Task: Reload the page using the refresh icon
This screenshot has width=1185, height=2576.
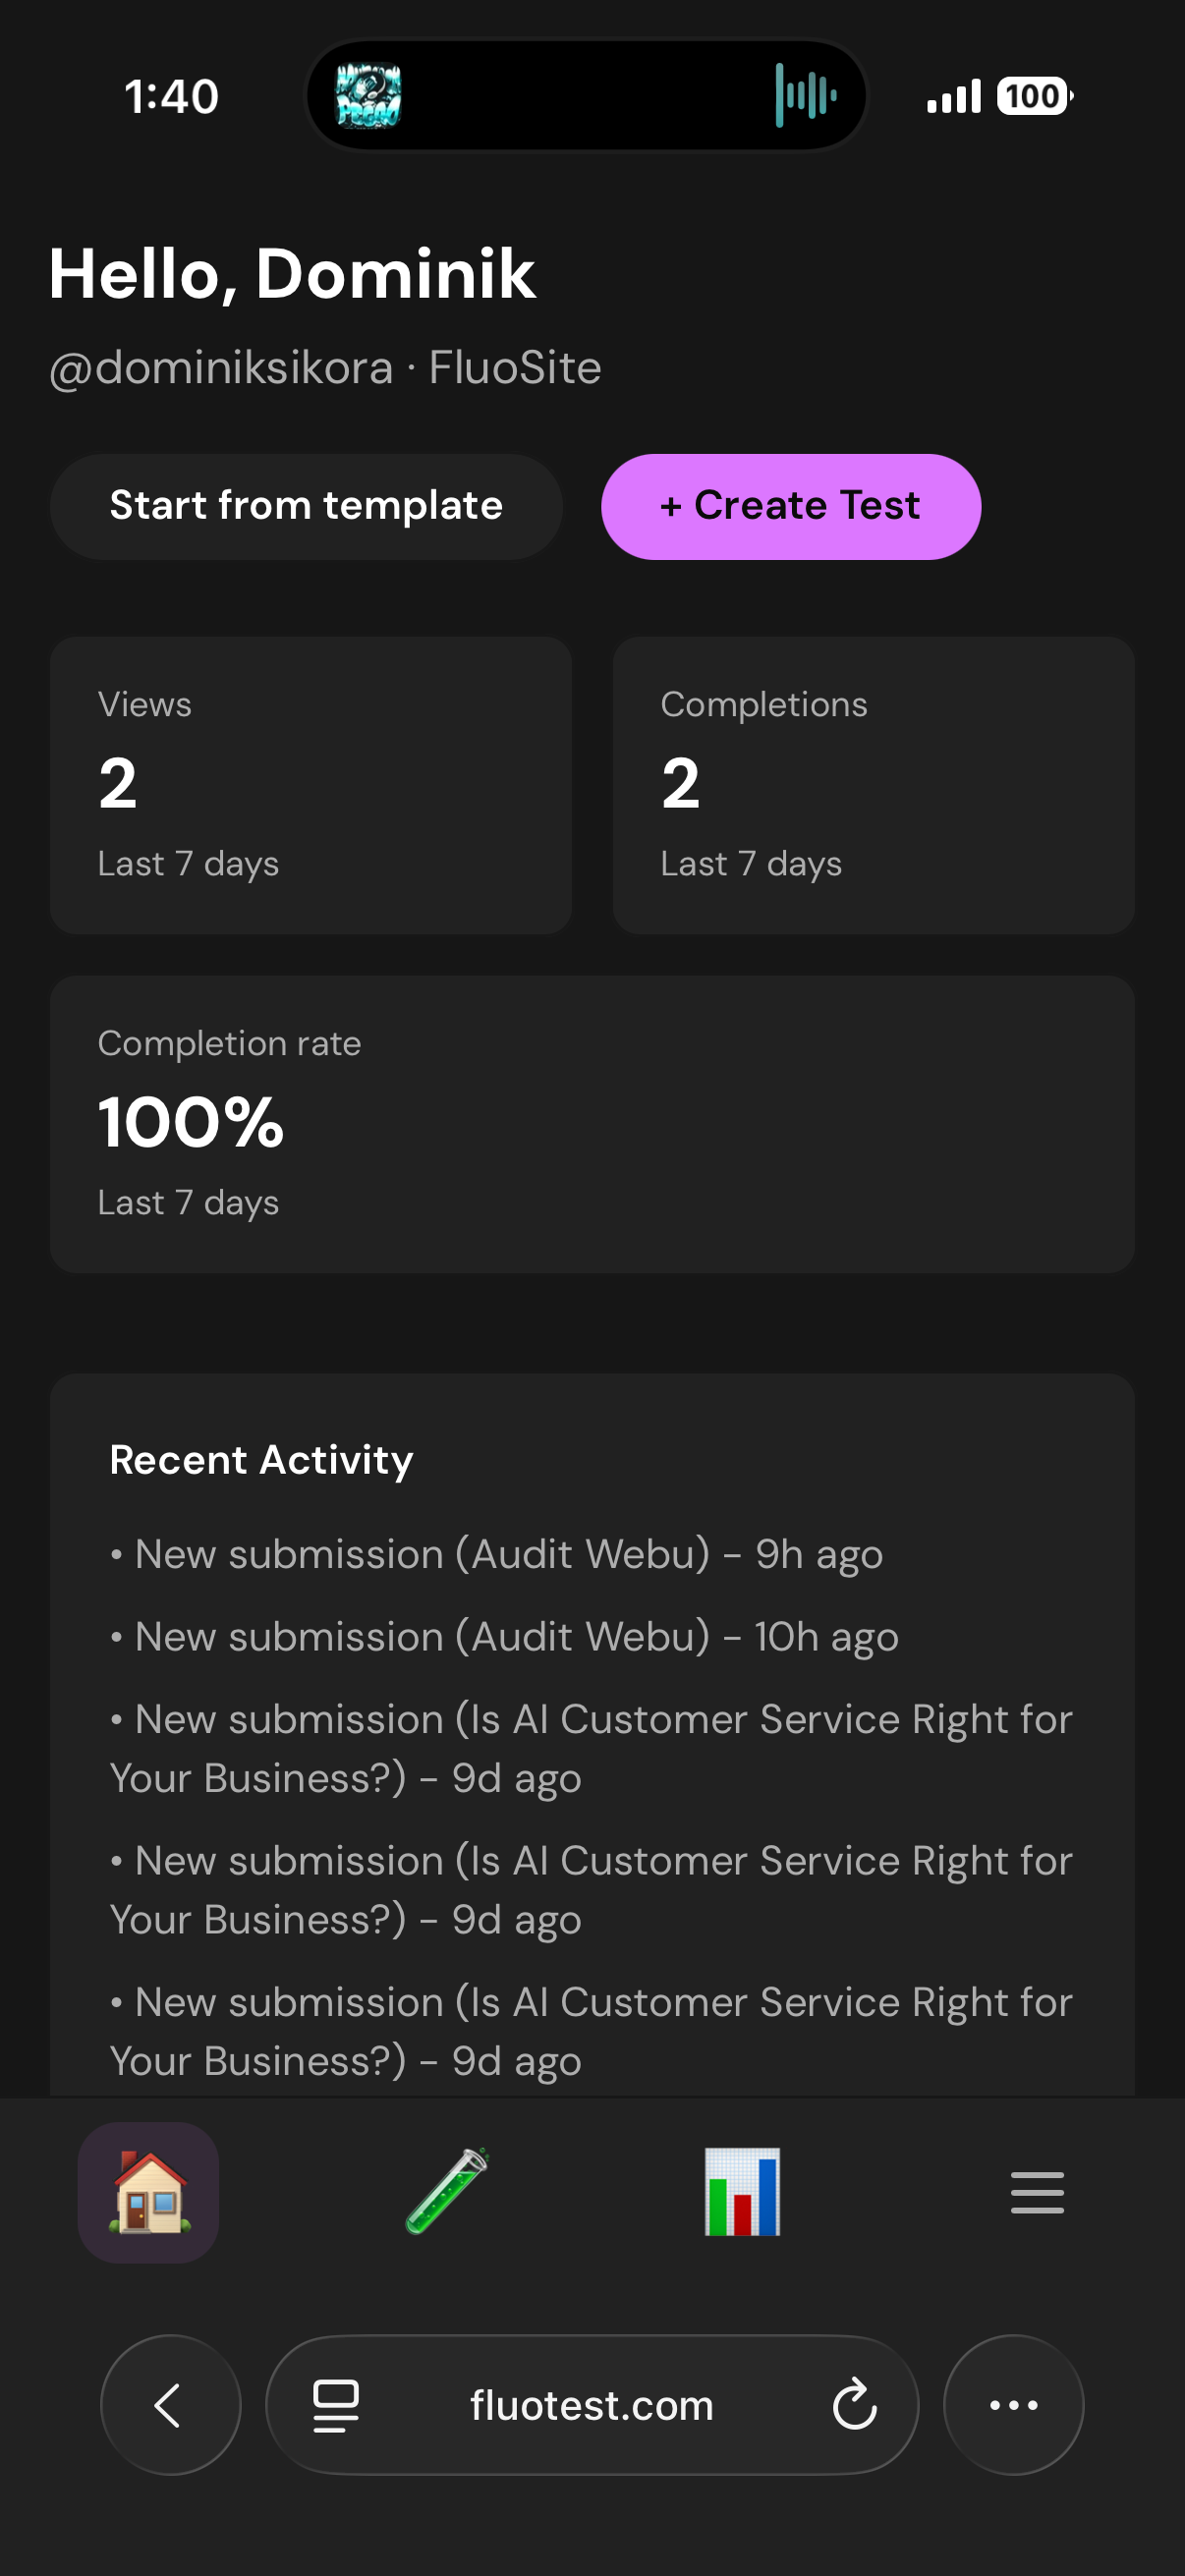Action: pyautogui.click(x=853, y=2406)
